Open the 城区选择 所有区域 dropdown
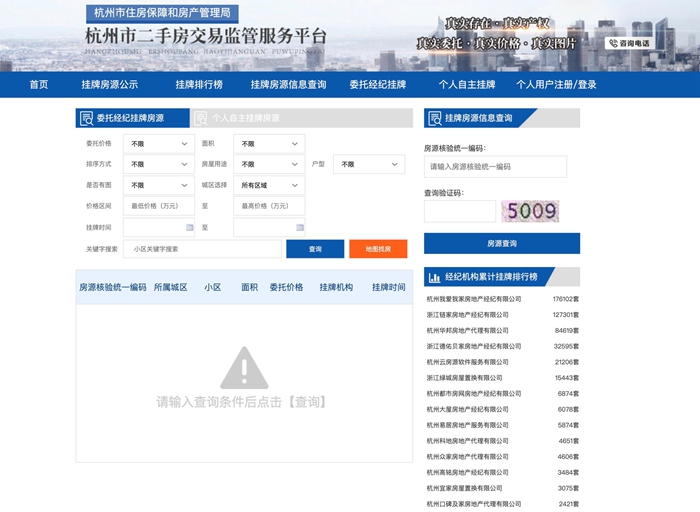700x512 pixels. pyautogui.click(x=269, y=185)
